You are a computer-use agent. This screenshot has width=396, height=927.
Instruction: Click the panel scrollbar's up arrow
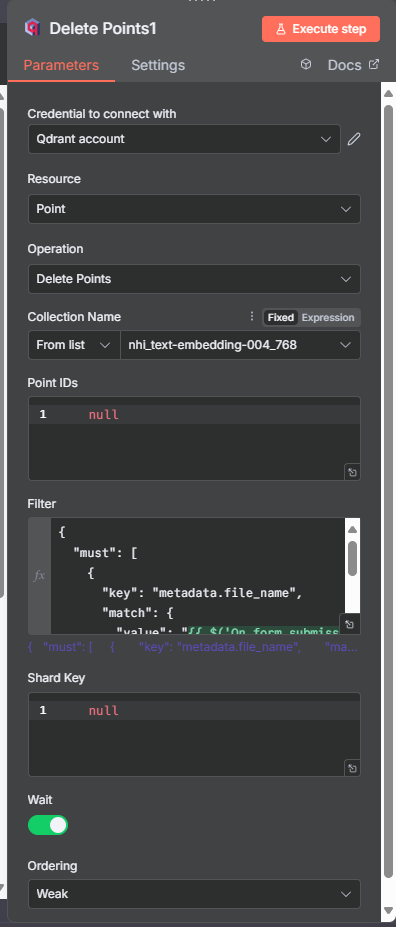[x=388, y=93]
